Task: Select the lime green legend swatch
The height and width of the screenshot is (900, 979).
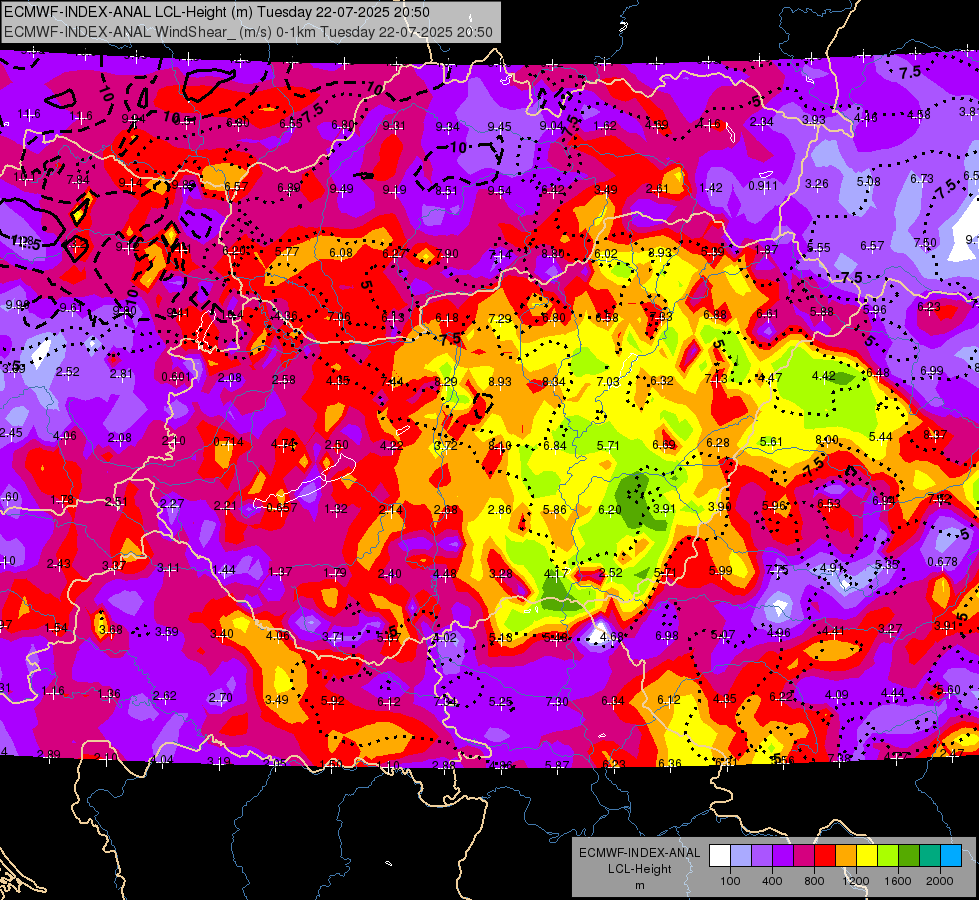Action: (888, 856)
